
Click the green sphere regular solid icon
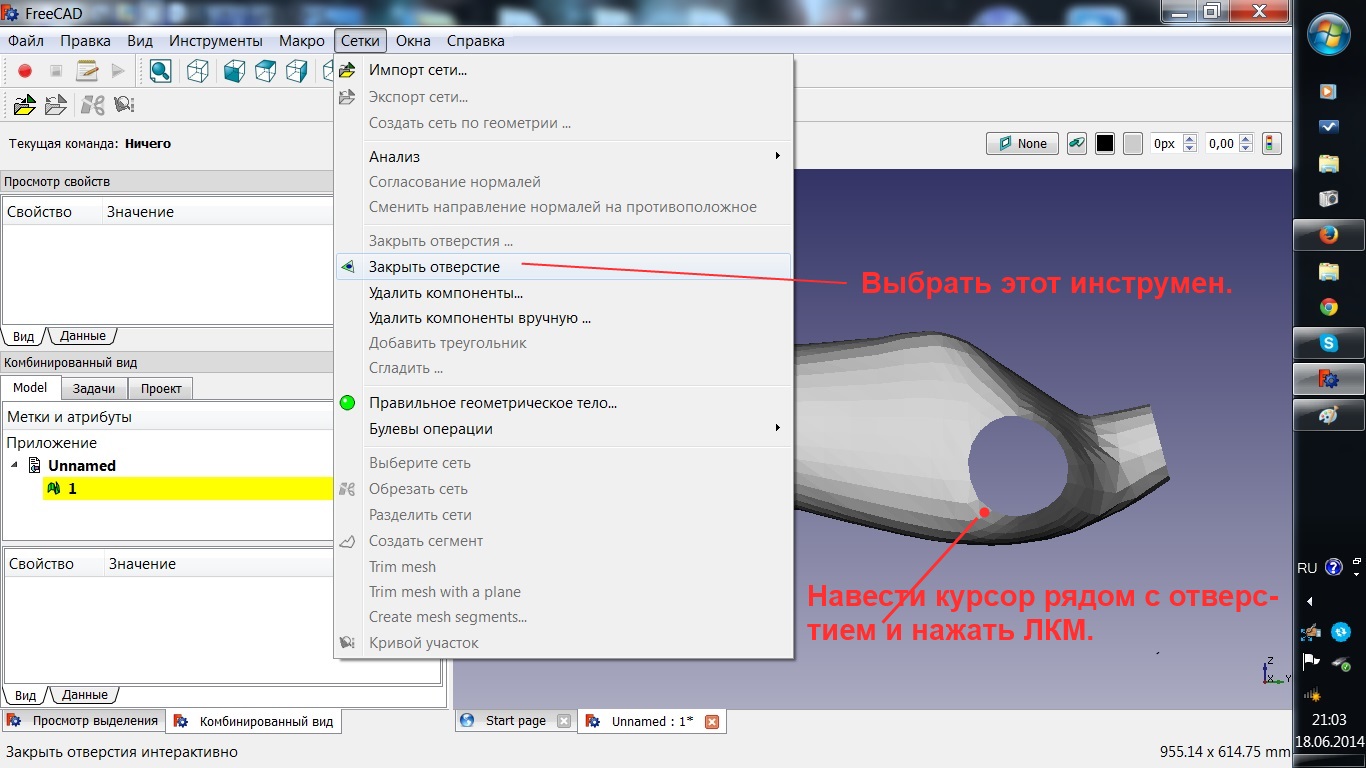click(x=347, y=403)
